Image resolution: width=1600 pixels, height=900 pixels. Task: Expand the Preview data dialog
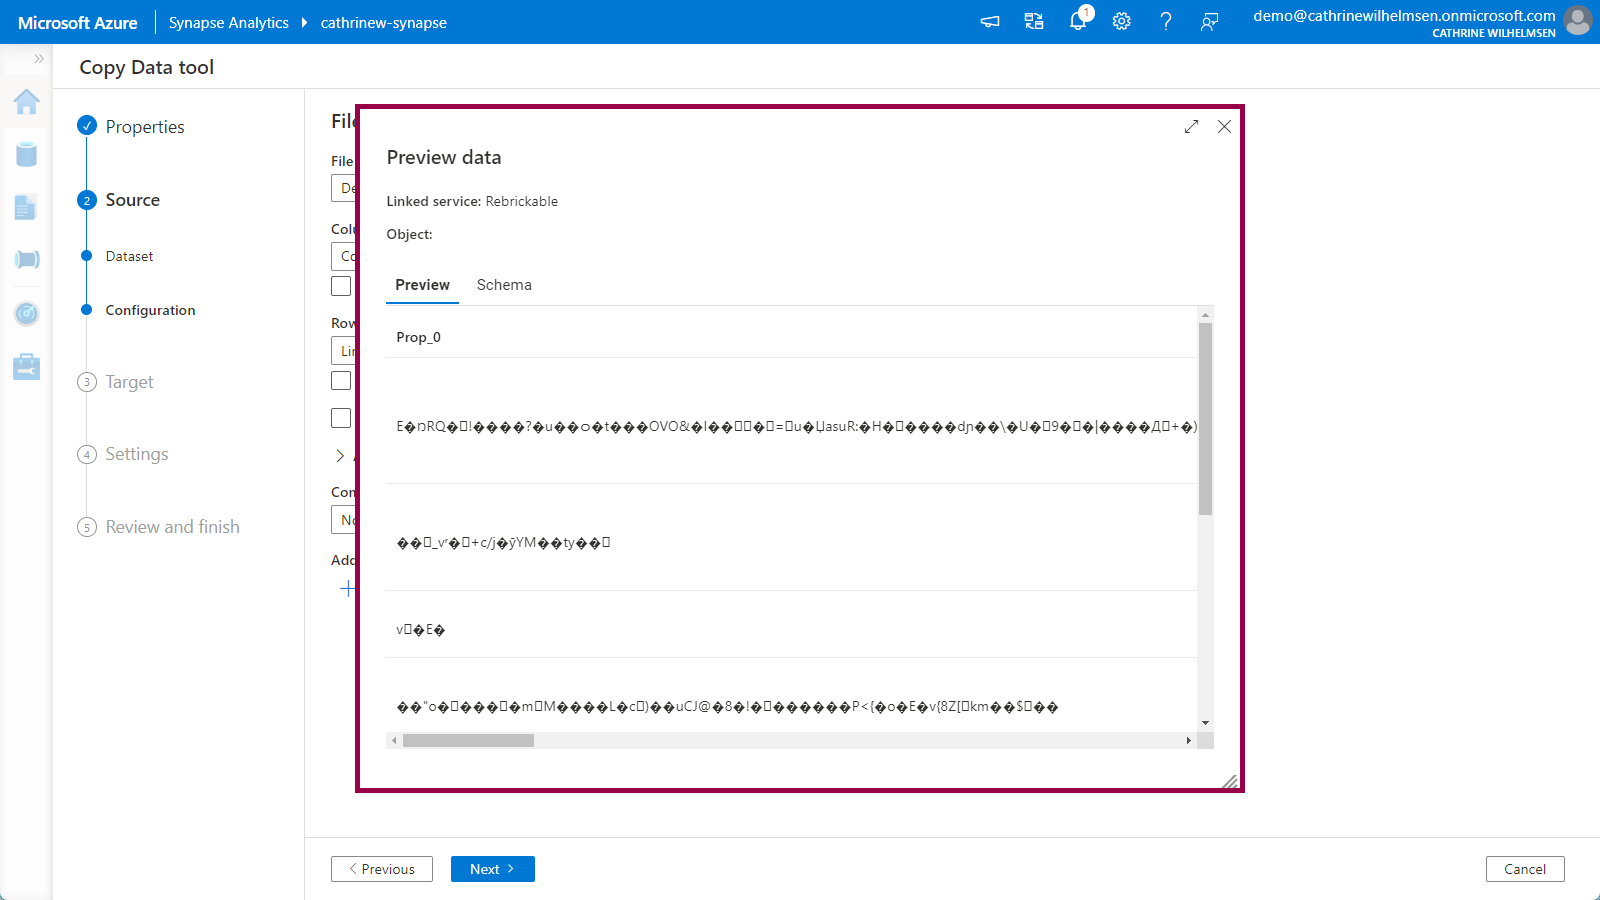click(x=1191, y=127)
